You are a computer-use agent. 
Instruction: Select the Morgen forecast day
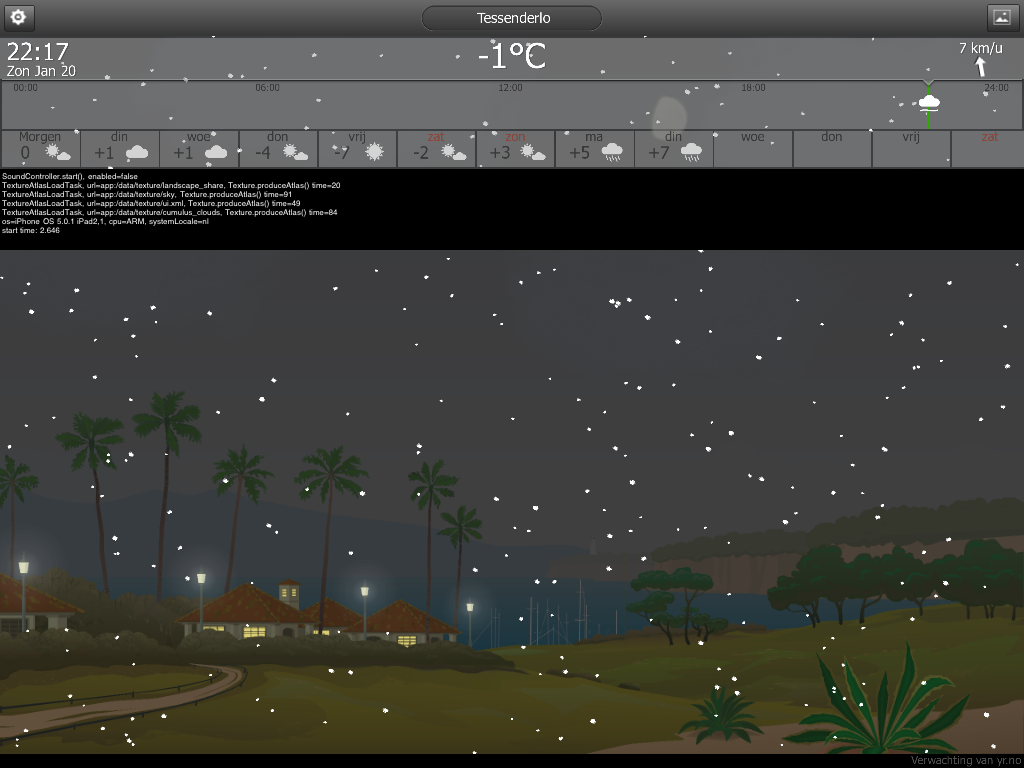click(41, 148)
